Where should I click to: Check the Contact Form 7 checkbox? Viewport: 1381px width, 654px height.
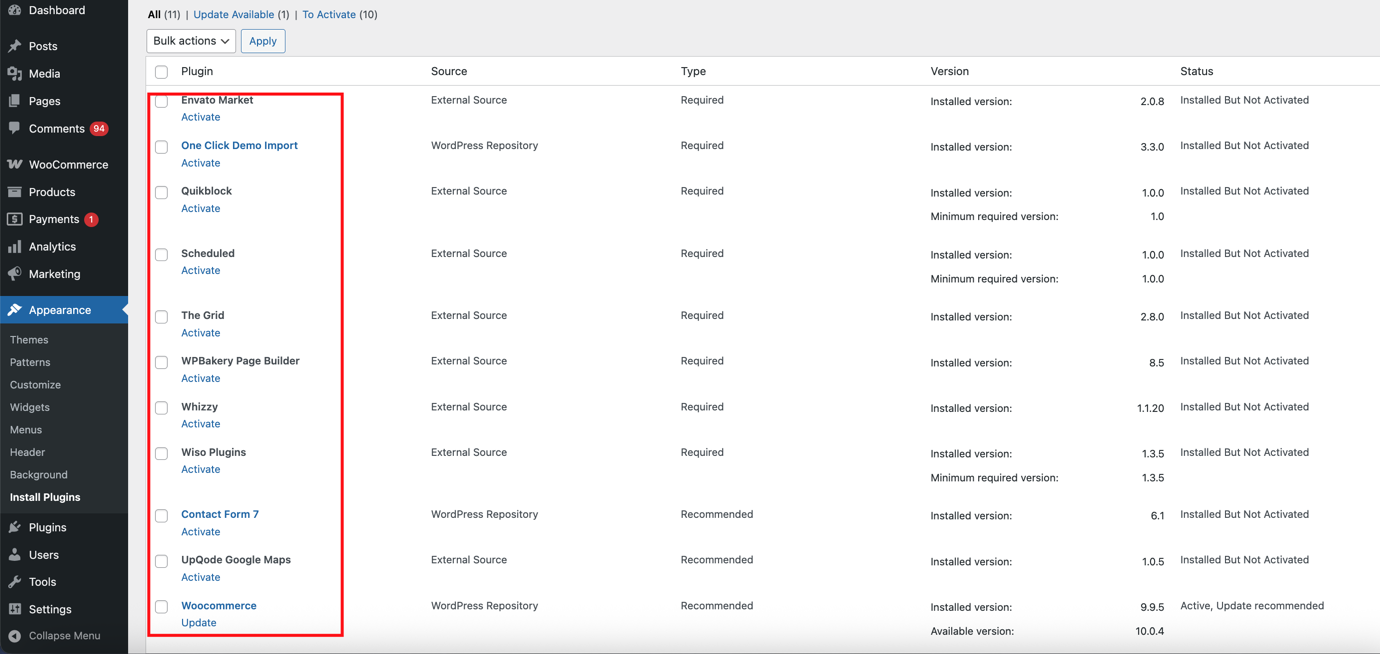[x=161, y=516]
